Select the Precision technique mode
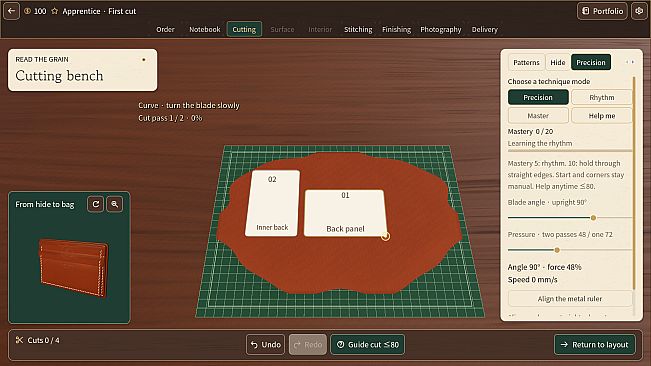This screenshot has width=651, height=366. (x=538, y=98)
